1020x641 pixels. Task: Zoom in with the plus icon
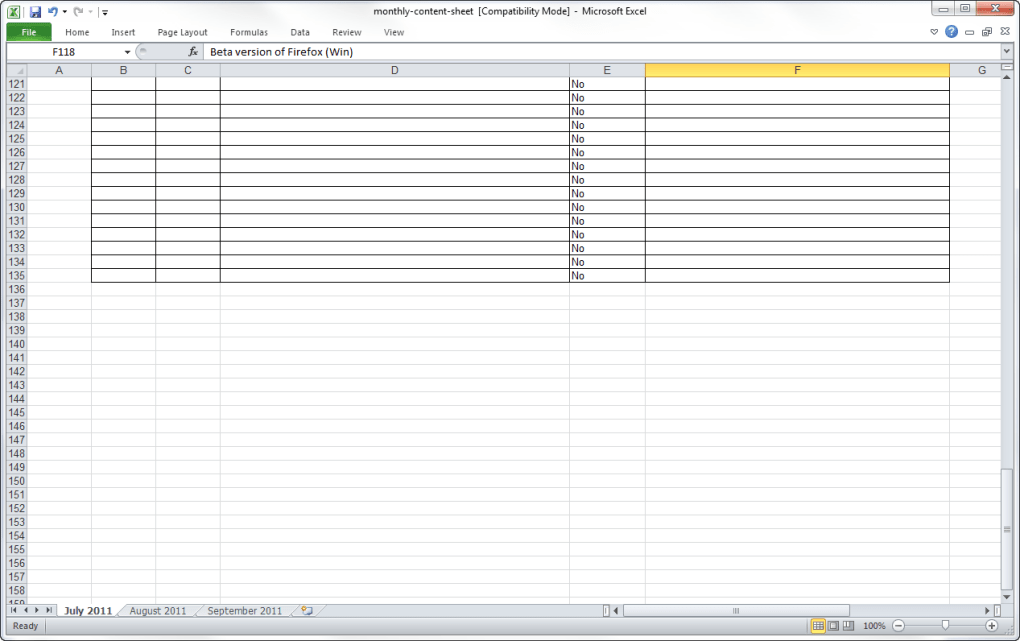click(992, 626)
